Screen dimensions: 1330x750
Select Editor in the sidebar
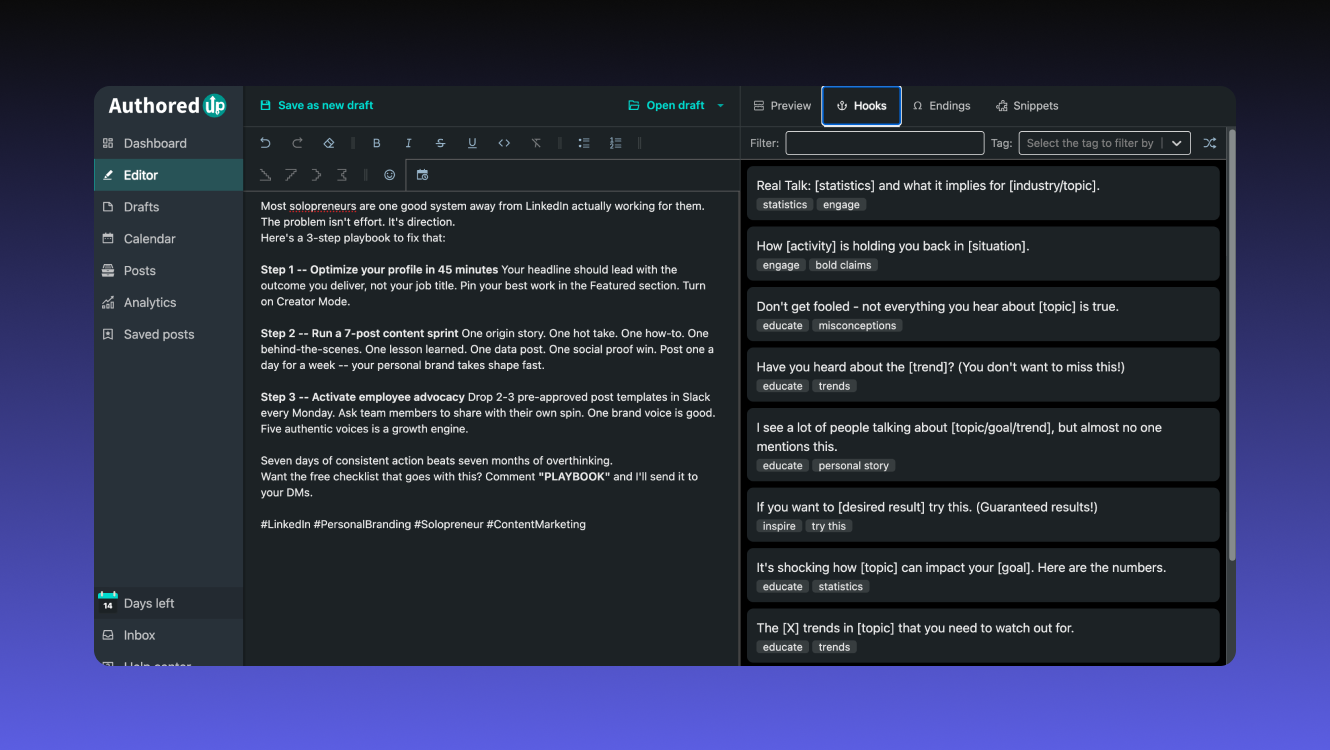pos(168,175)
